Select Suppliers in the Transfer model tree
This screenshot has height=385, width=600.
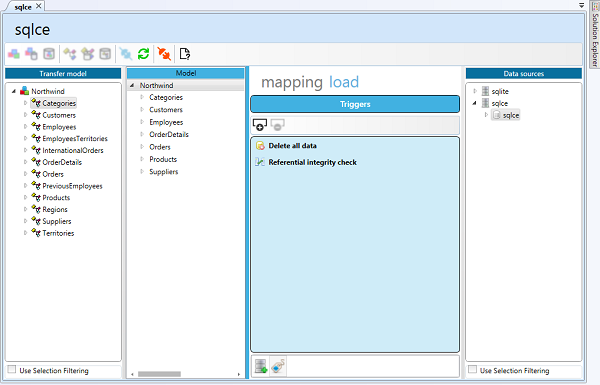[x=57, y=221]
